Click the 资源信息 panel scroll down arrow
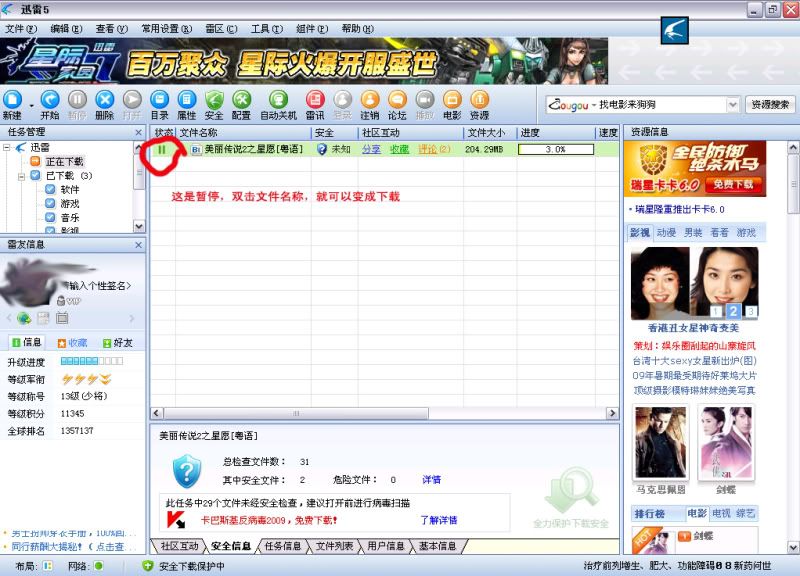Image resolution: width=800 pixels, height=576 pixels. coord(792,547)
